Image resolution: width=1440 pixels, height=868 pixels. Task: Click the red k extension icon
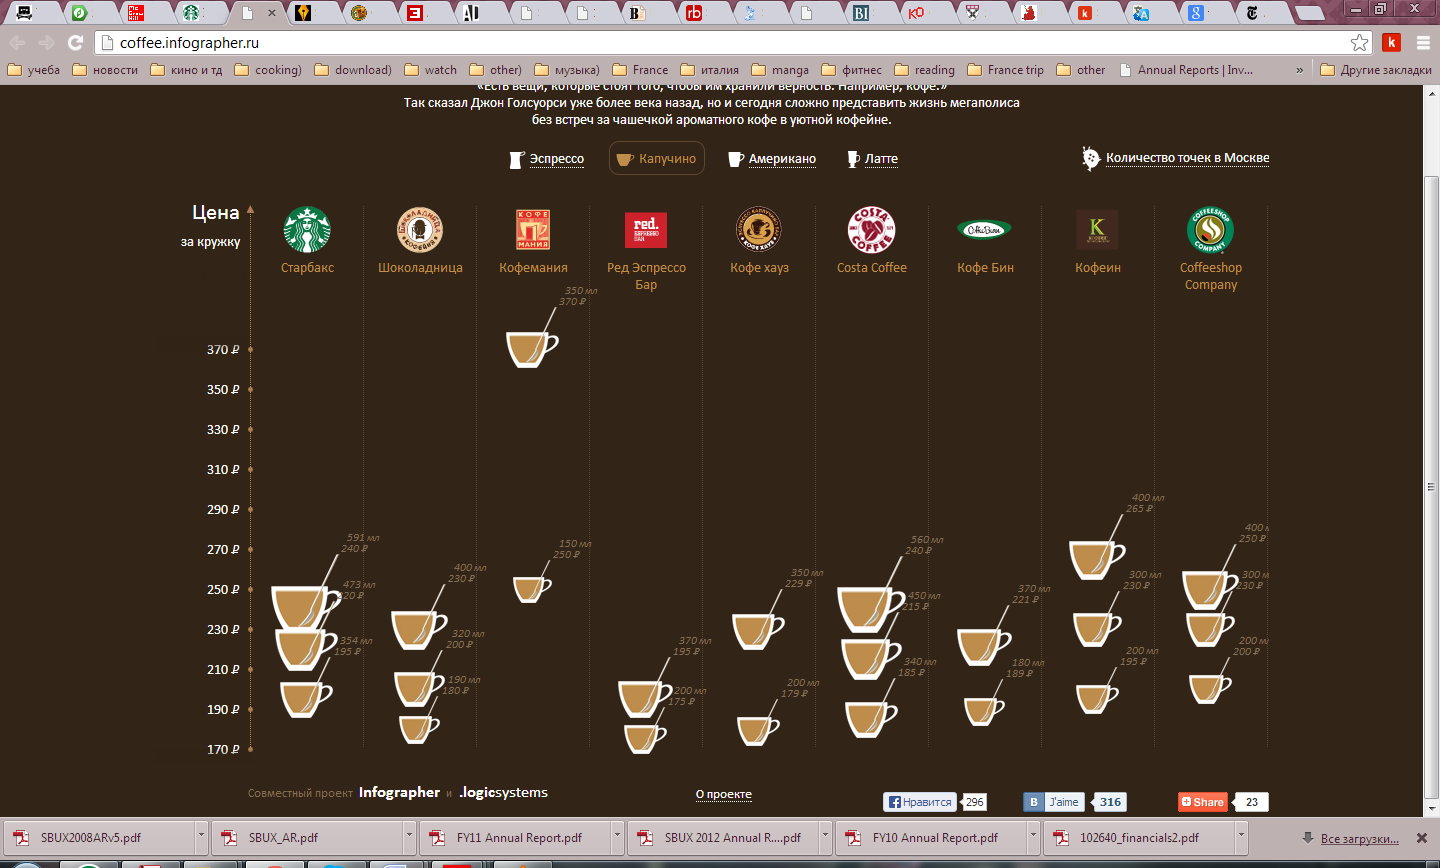1391,43
